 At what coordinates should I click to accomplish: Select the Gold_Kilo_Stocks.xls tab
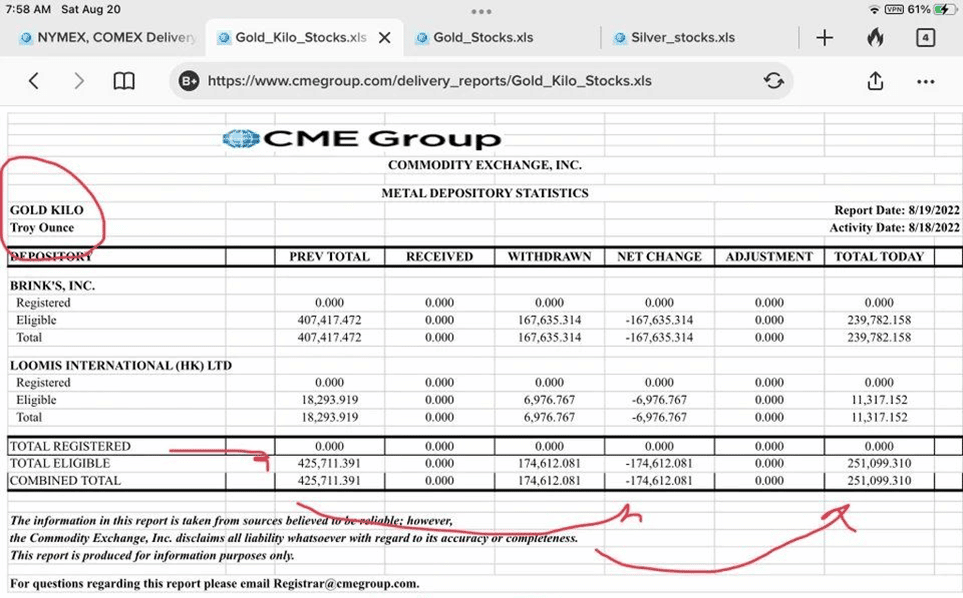pyautogui.click(x=301, y=37)
